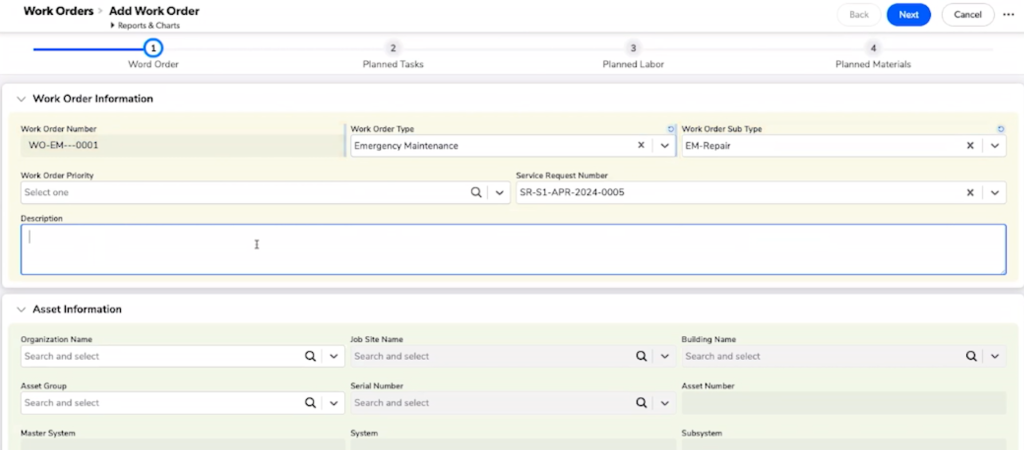Click the Building Name search icon
The height and width of the screenshot is (450, 1024).
[971, 356]
